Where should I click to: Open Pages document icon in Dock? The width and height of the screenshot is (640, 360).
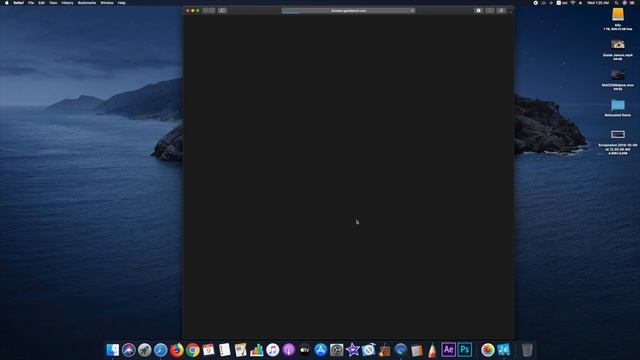[240, 350]
